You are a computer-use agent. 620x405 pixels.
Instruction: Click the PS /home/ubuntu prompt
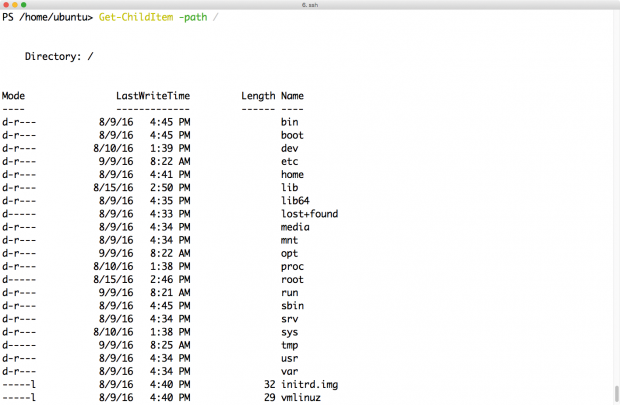pyautogui.click(x=47, y=18)
